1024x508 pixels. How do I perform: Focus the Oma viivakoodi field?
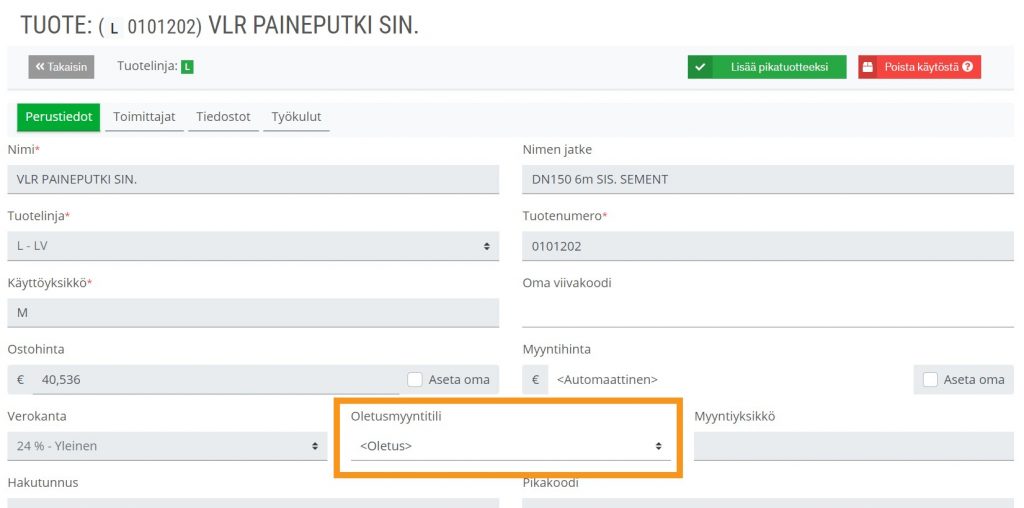pos(768,313)
